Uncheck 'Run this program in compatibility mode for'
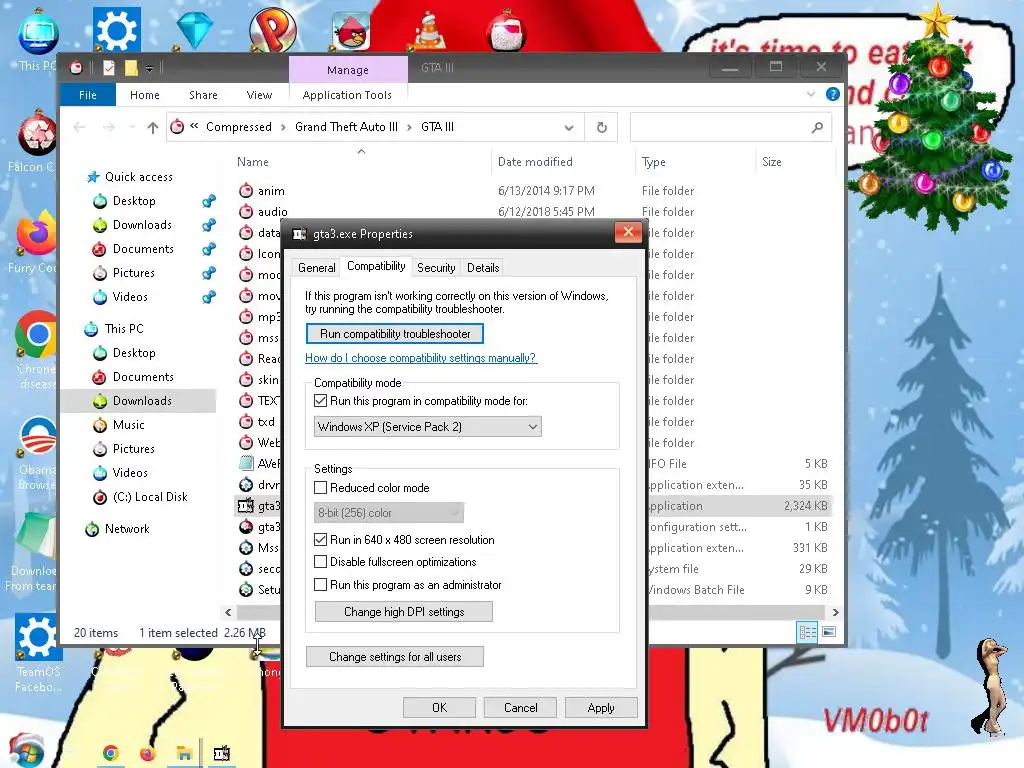Screen dimensions: 1024x768 click(321, 401)
